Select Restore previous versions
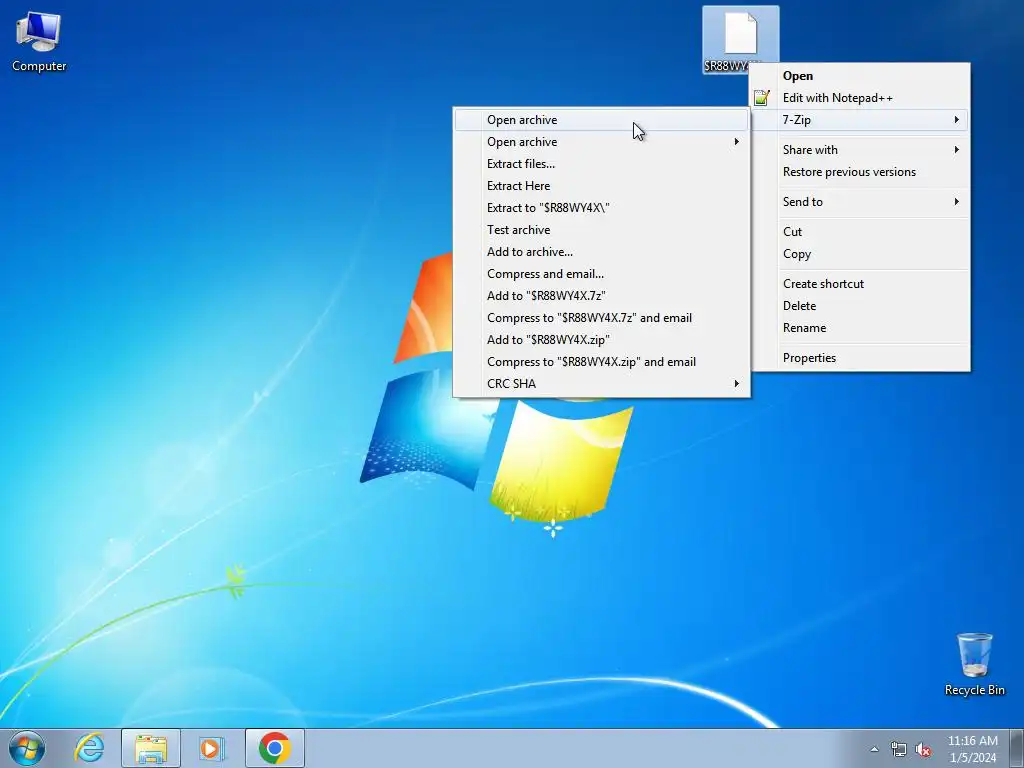 click(859, 172)
